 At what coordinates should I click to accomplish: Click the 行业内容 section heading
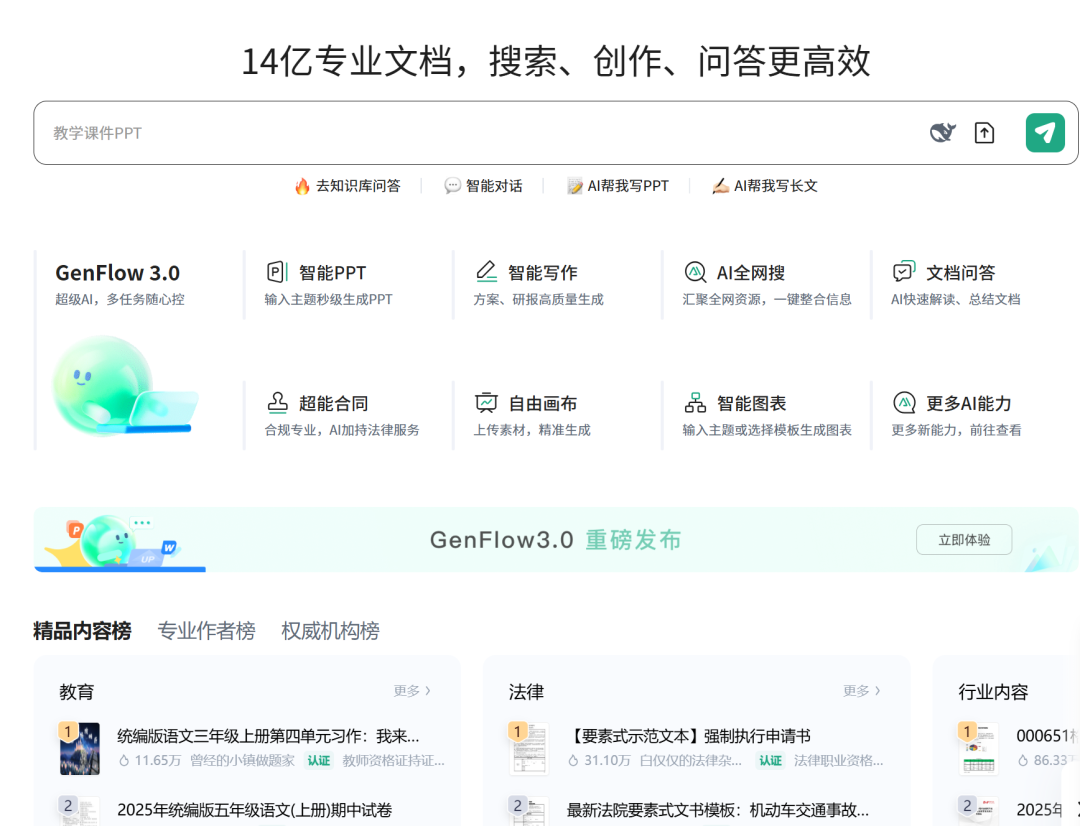[x=993, y=692]
